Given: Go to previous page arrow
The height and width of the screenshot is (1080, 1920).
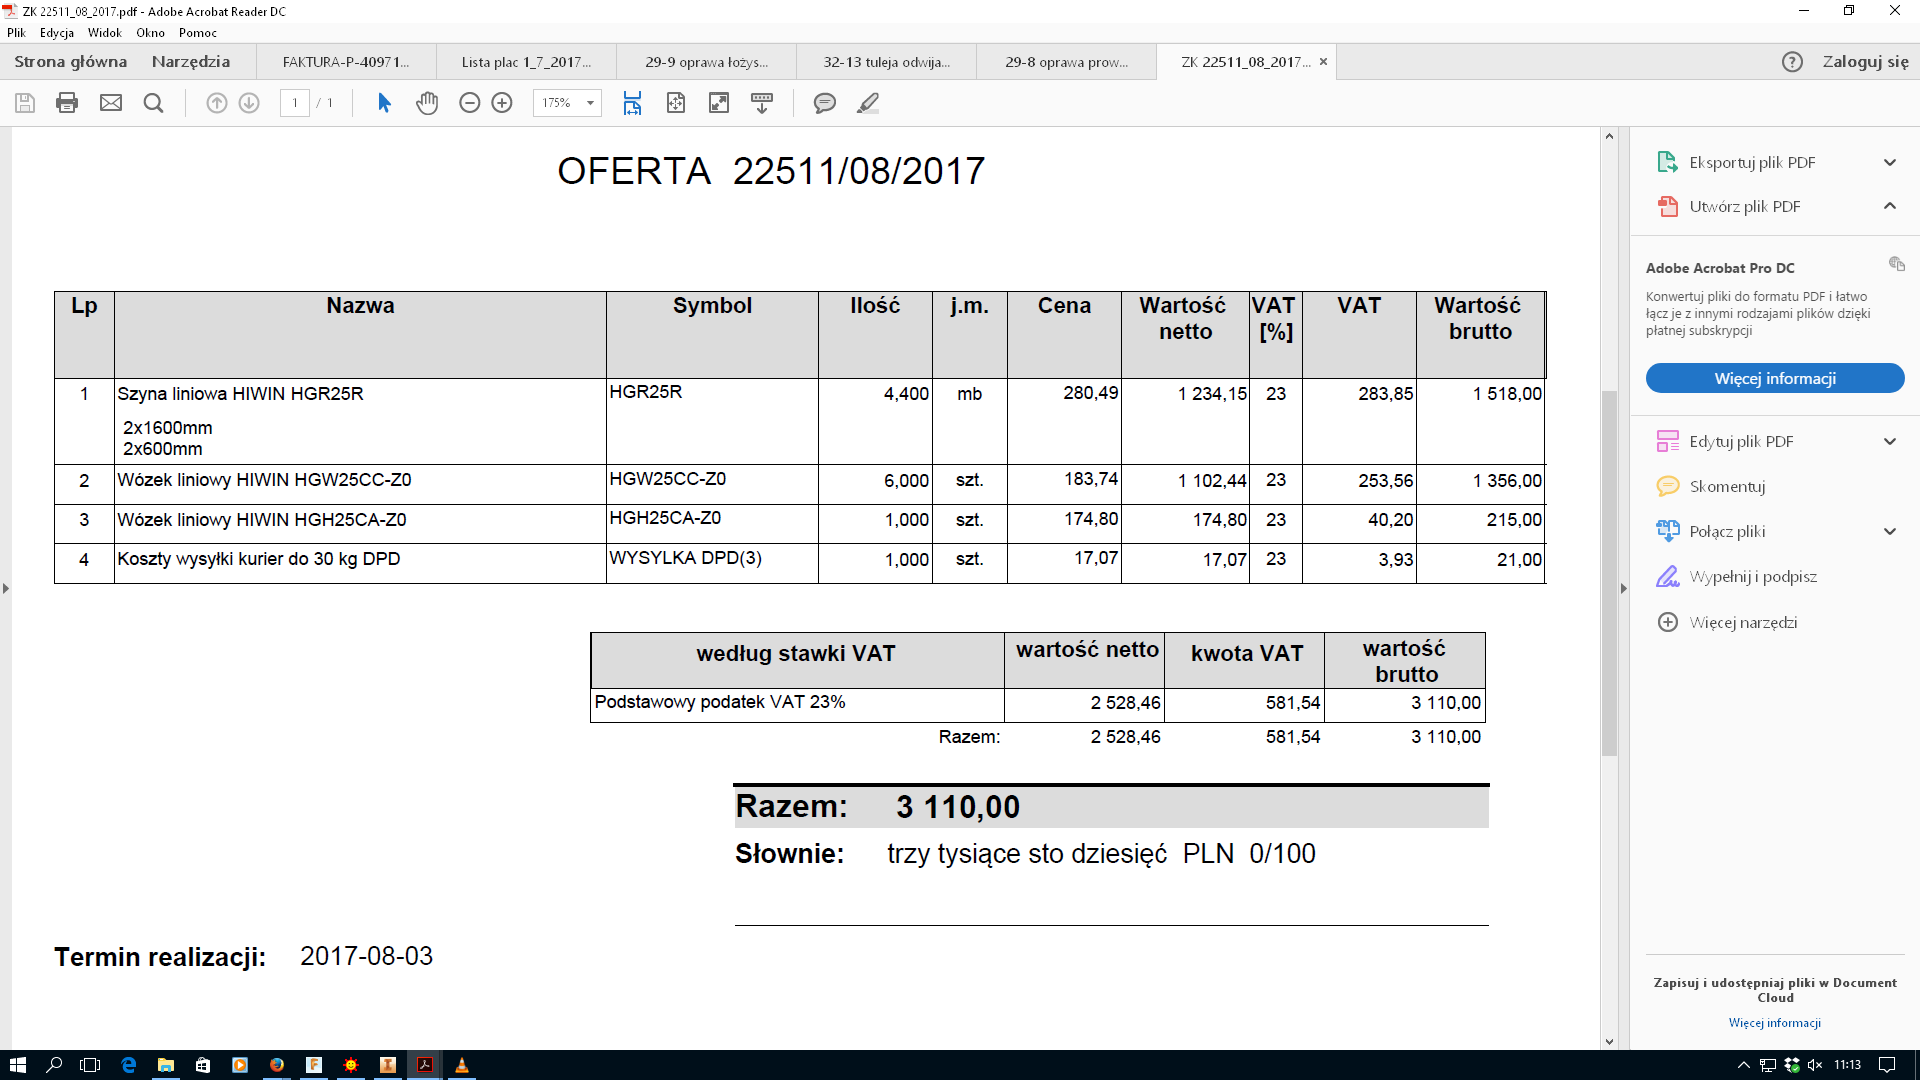Looking at the screenshot, I should (217, 103).
